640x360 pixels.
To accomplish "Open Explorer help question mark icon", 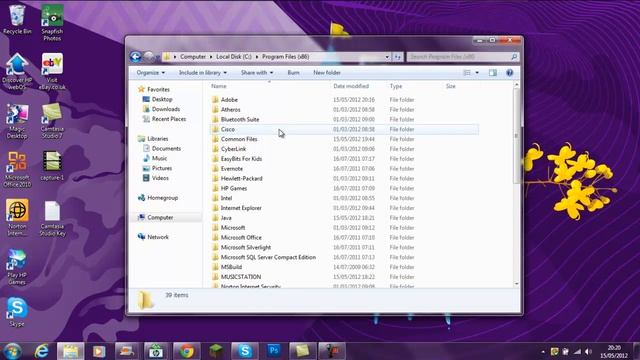I will click(x=509, y=73).
